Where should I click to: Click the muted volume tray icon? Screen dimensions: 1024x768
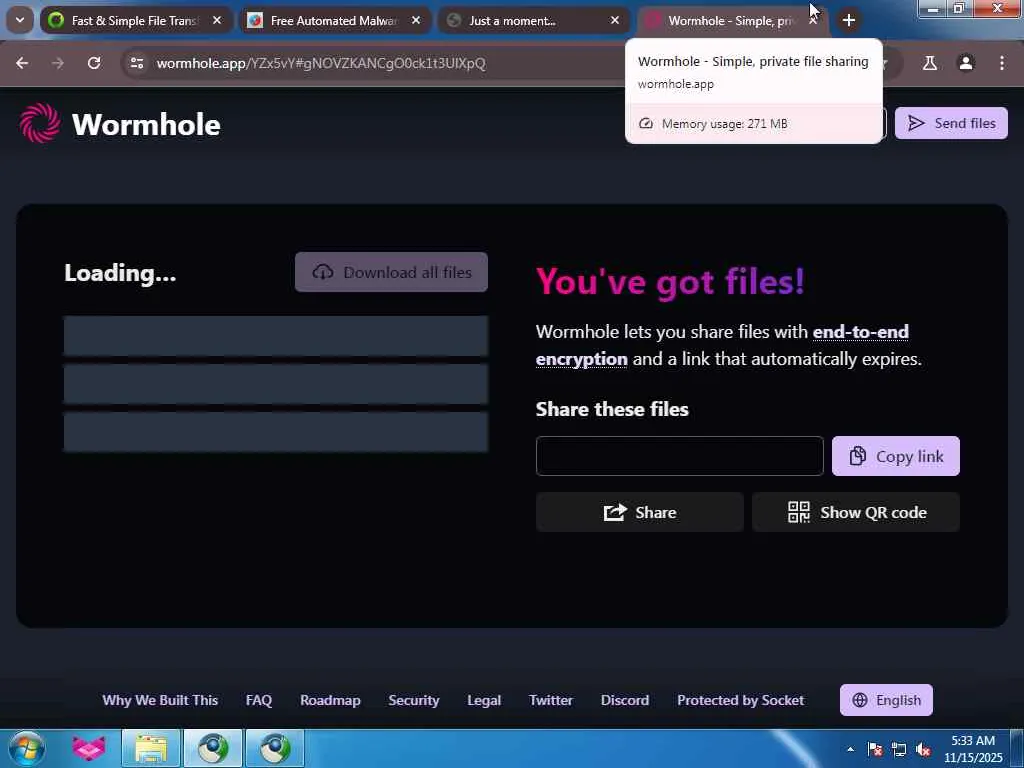923,749
